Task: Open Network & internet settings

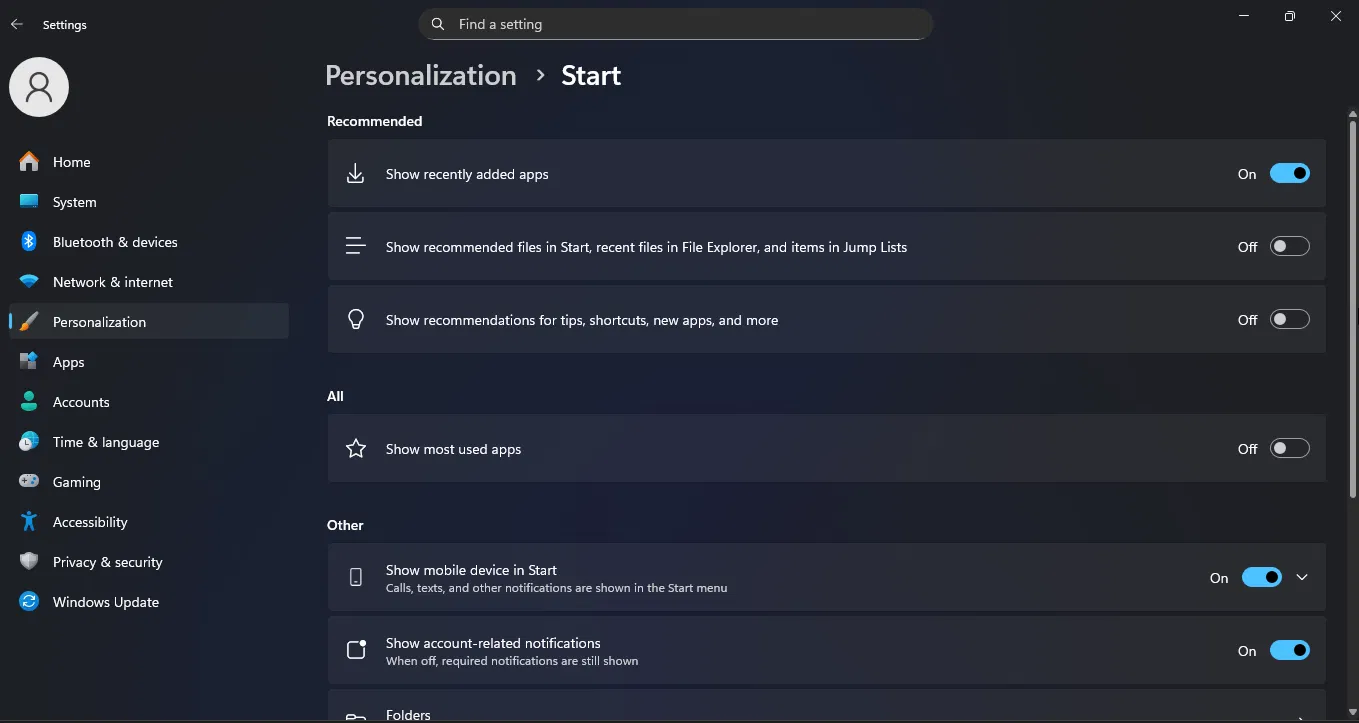Action: 29,281
